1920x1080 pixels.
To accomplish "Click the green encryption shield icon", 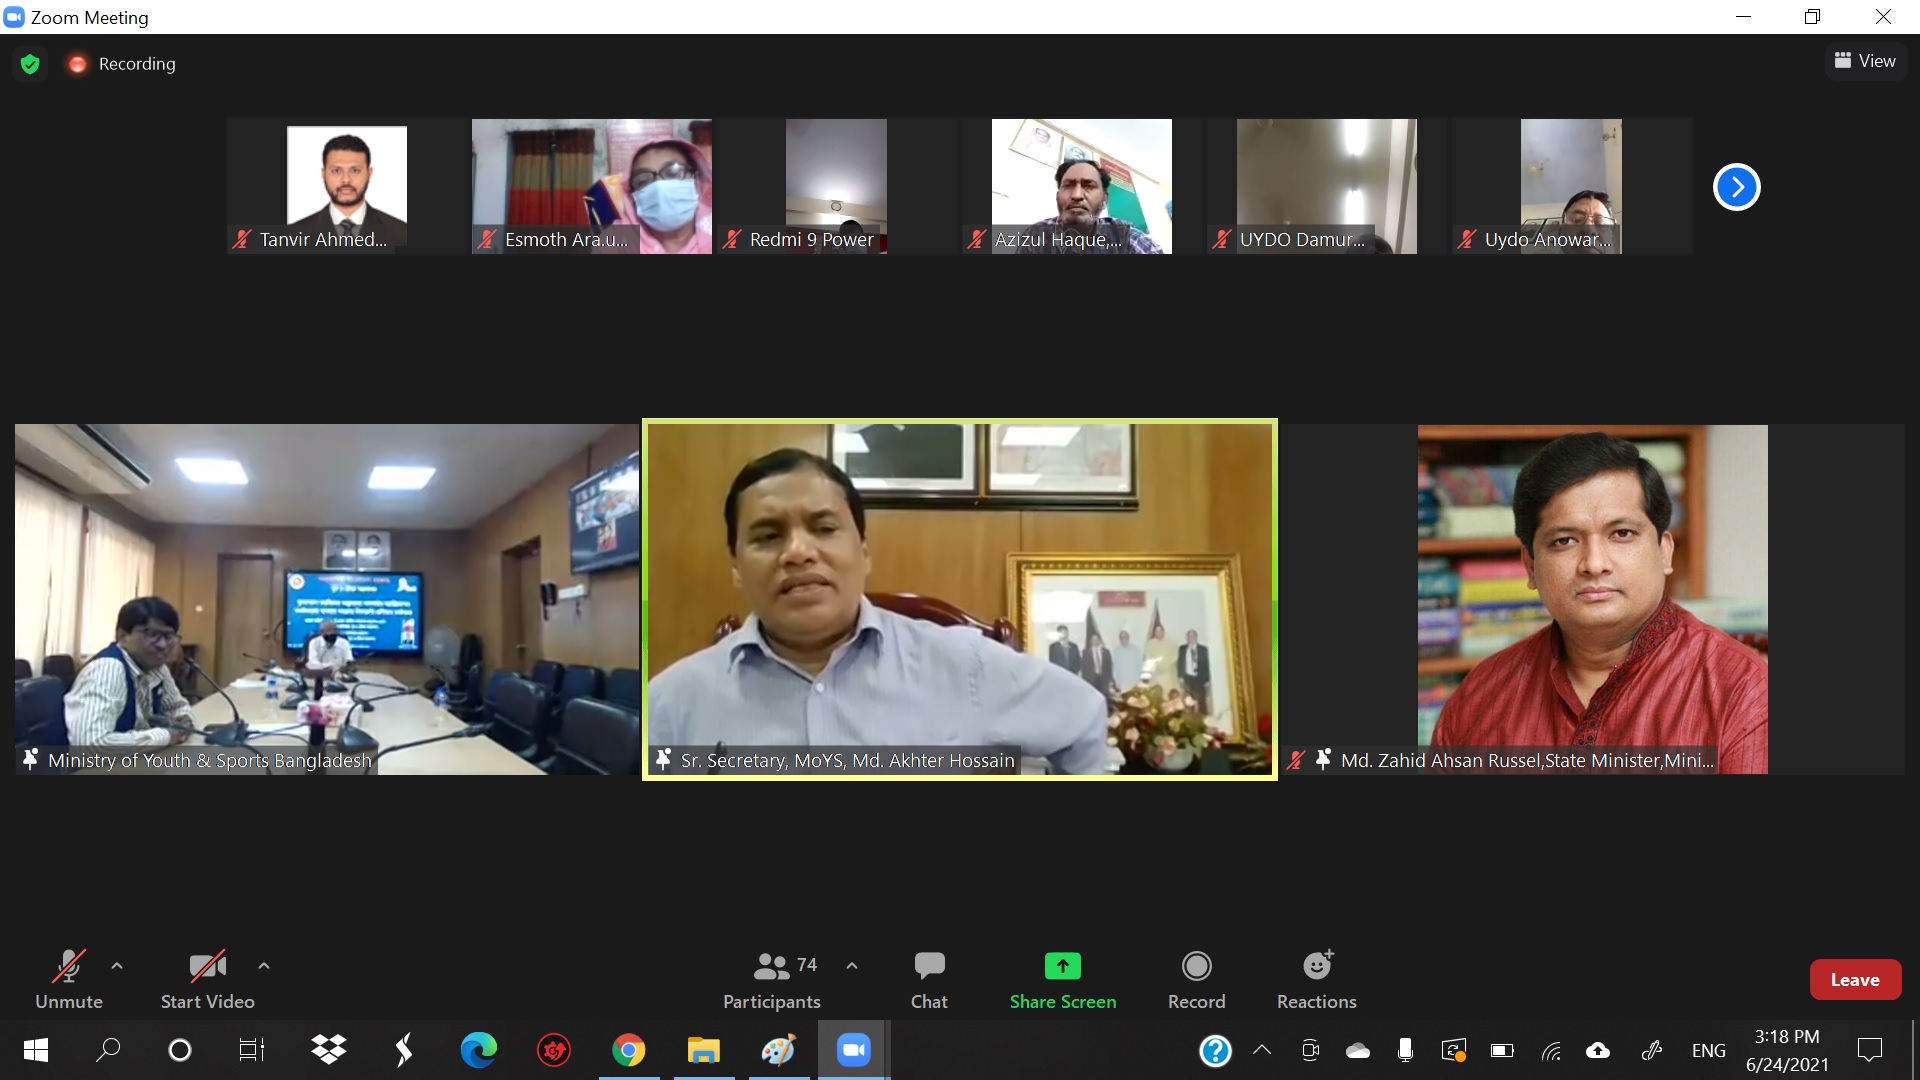I will pyautogui.click(x=30, y=64).
